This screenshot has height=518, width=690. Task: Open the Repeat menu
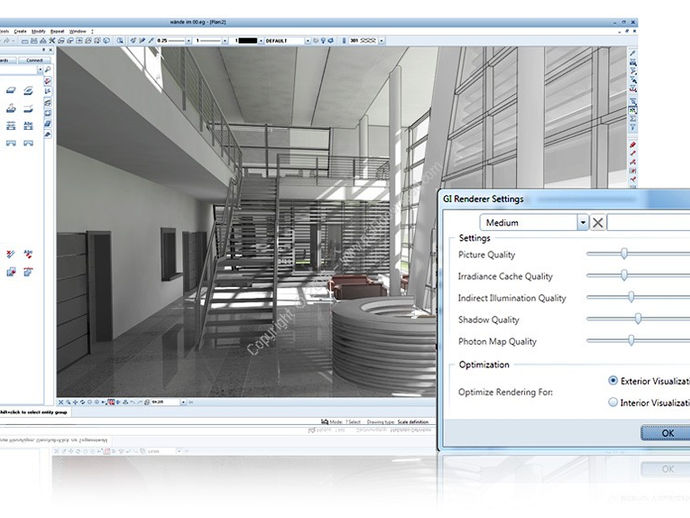[57, 32]
